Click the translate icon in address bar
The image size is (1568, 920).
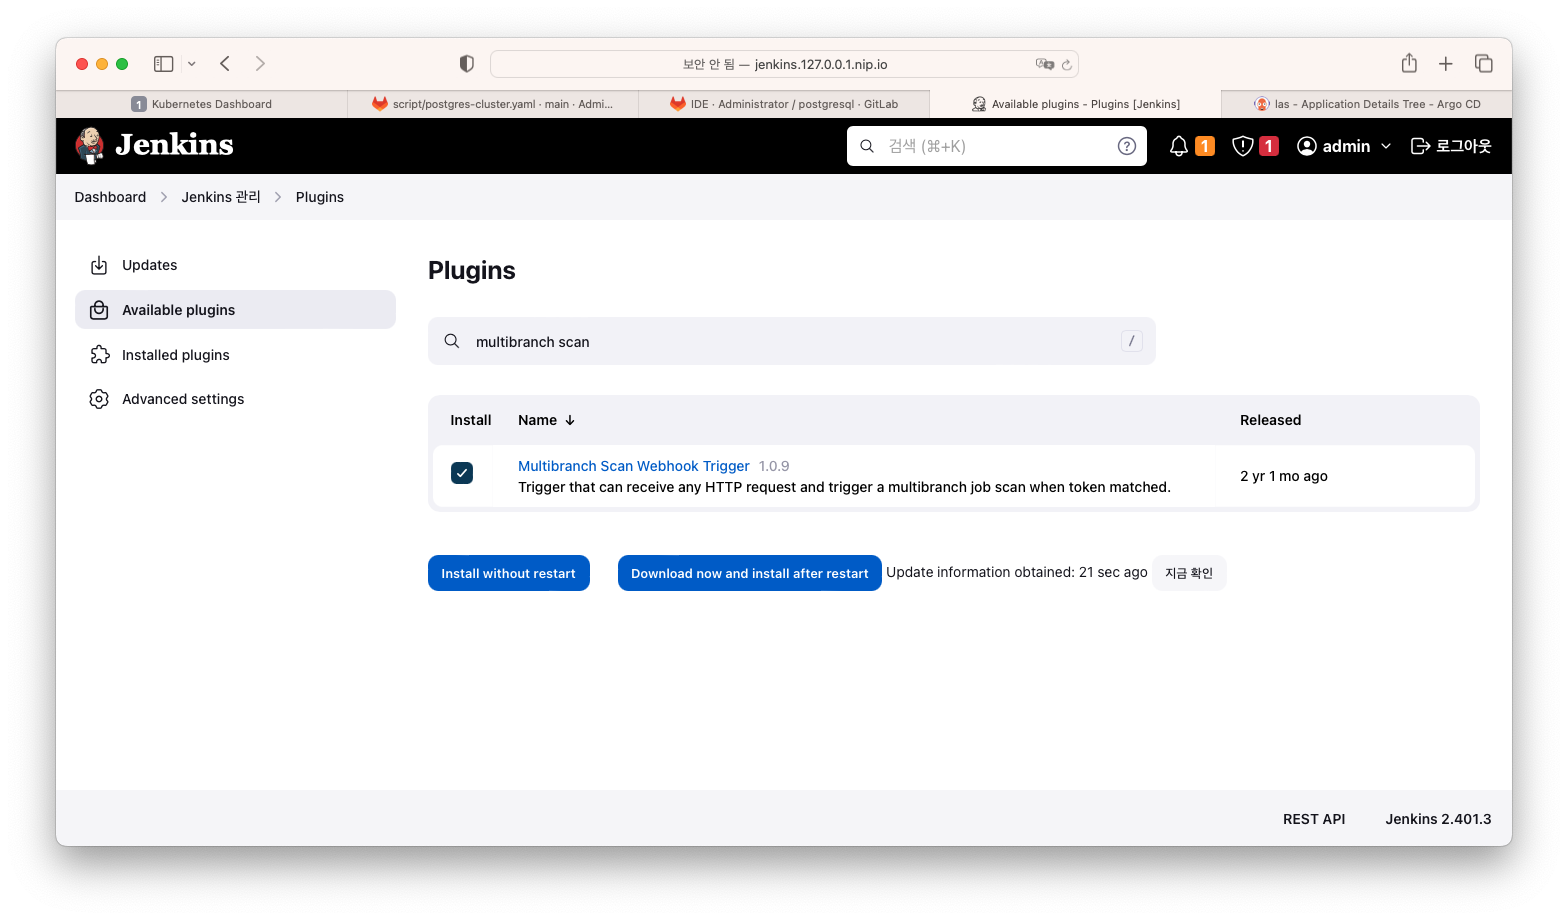1045,64
